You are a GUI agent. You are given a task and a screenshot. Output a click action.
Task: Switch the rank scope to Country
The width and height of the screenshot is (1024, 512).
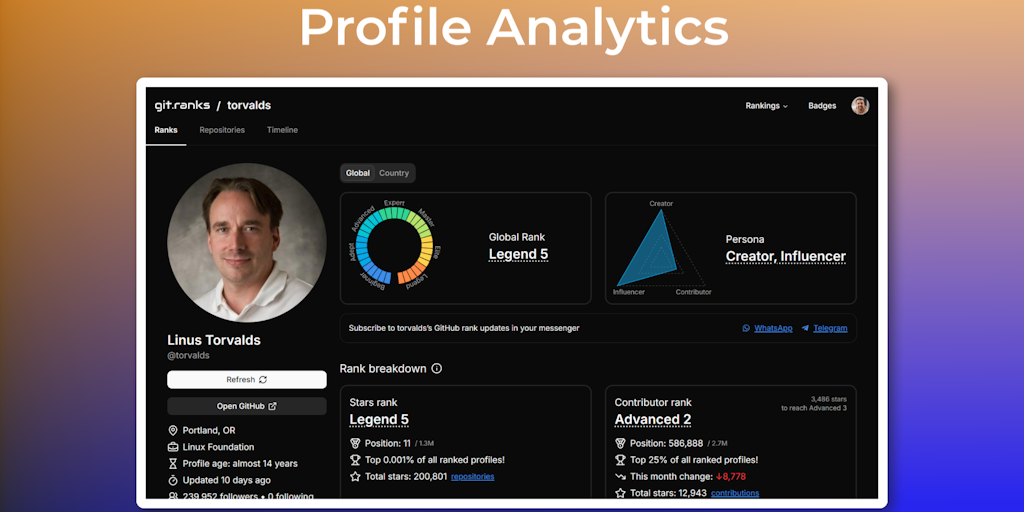click(x=394, y=173)
